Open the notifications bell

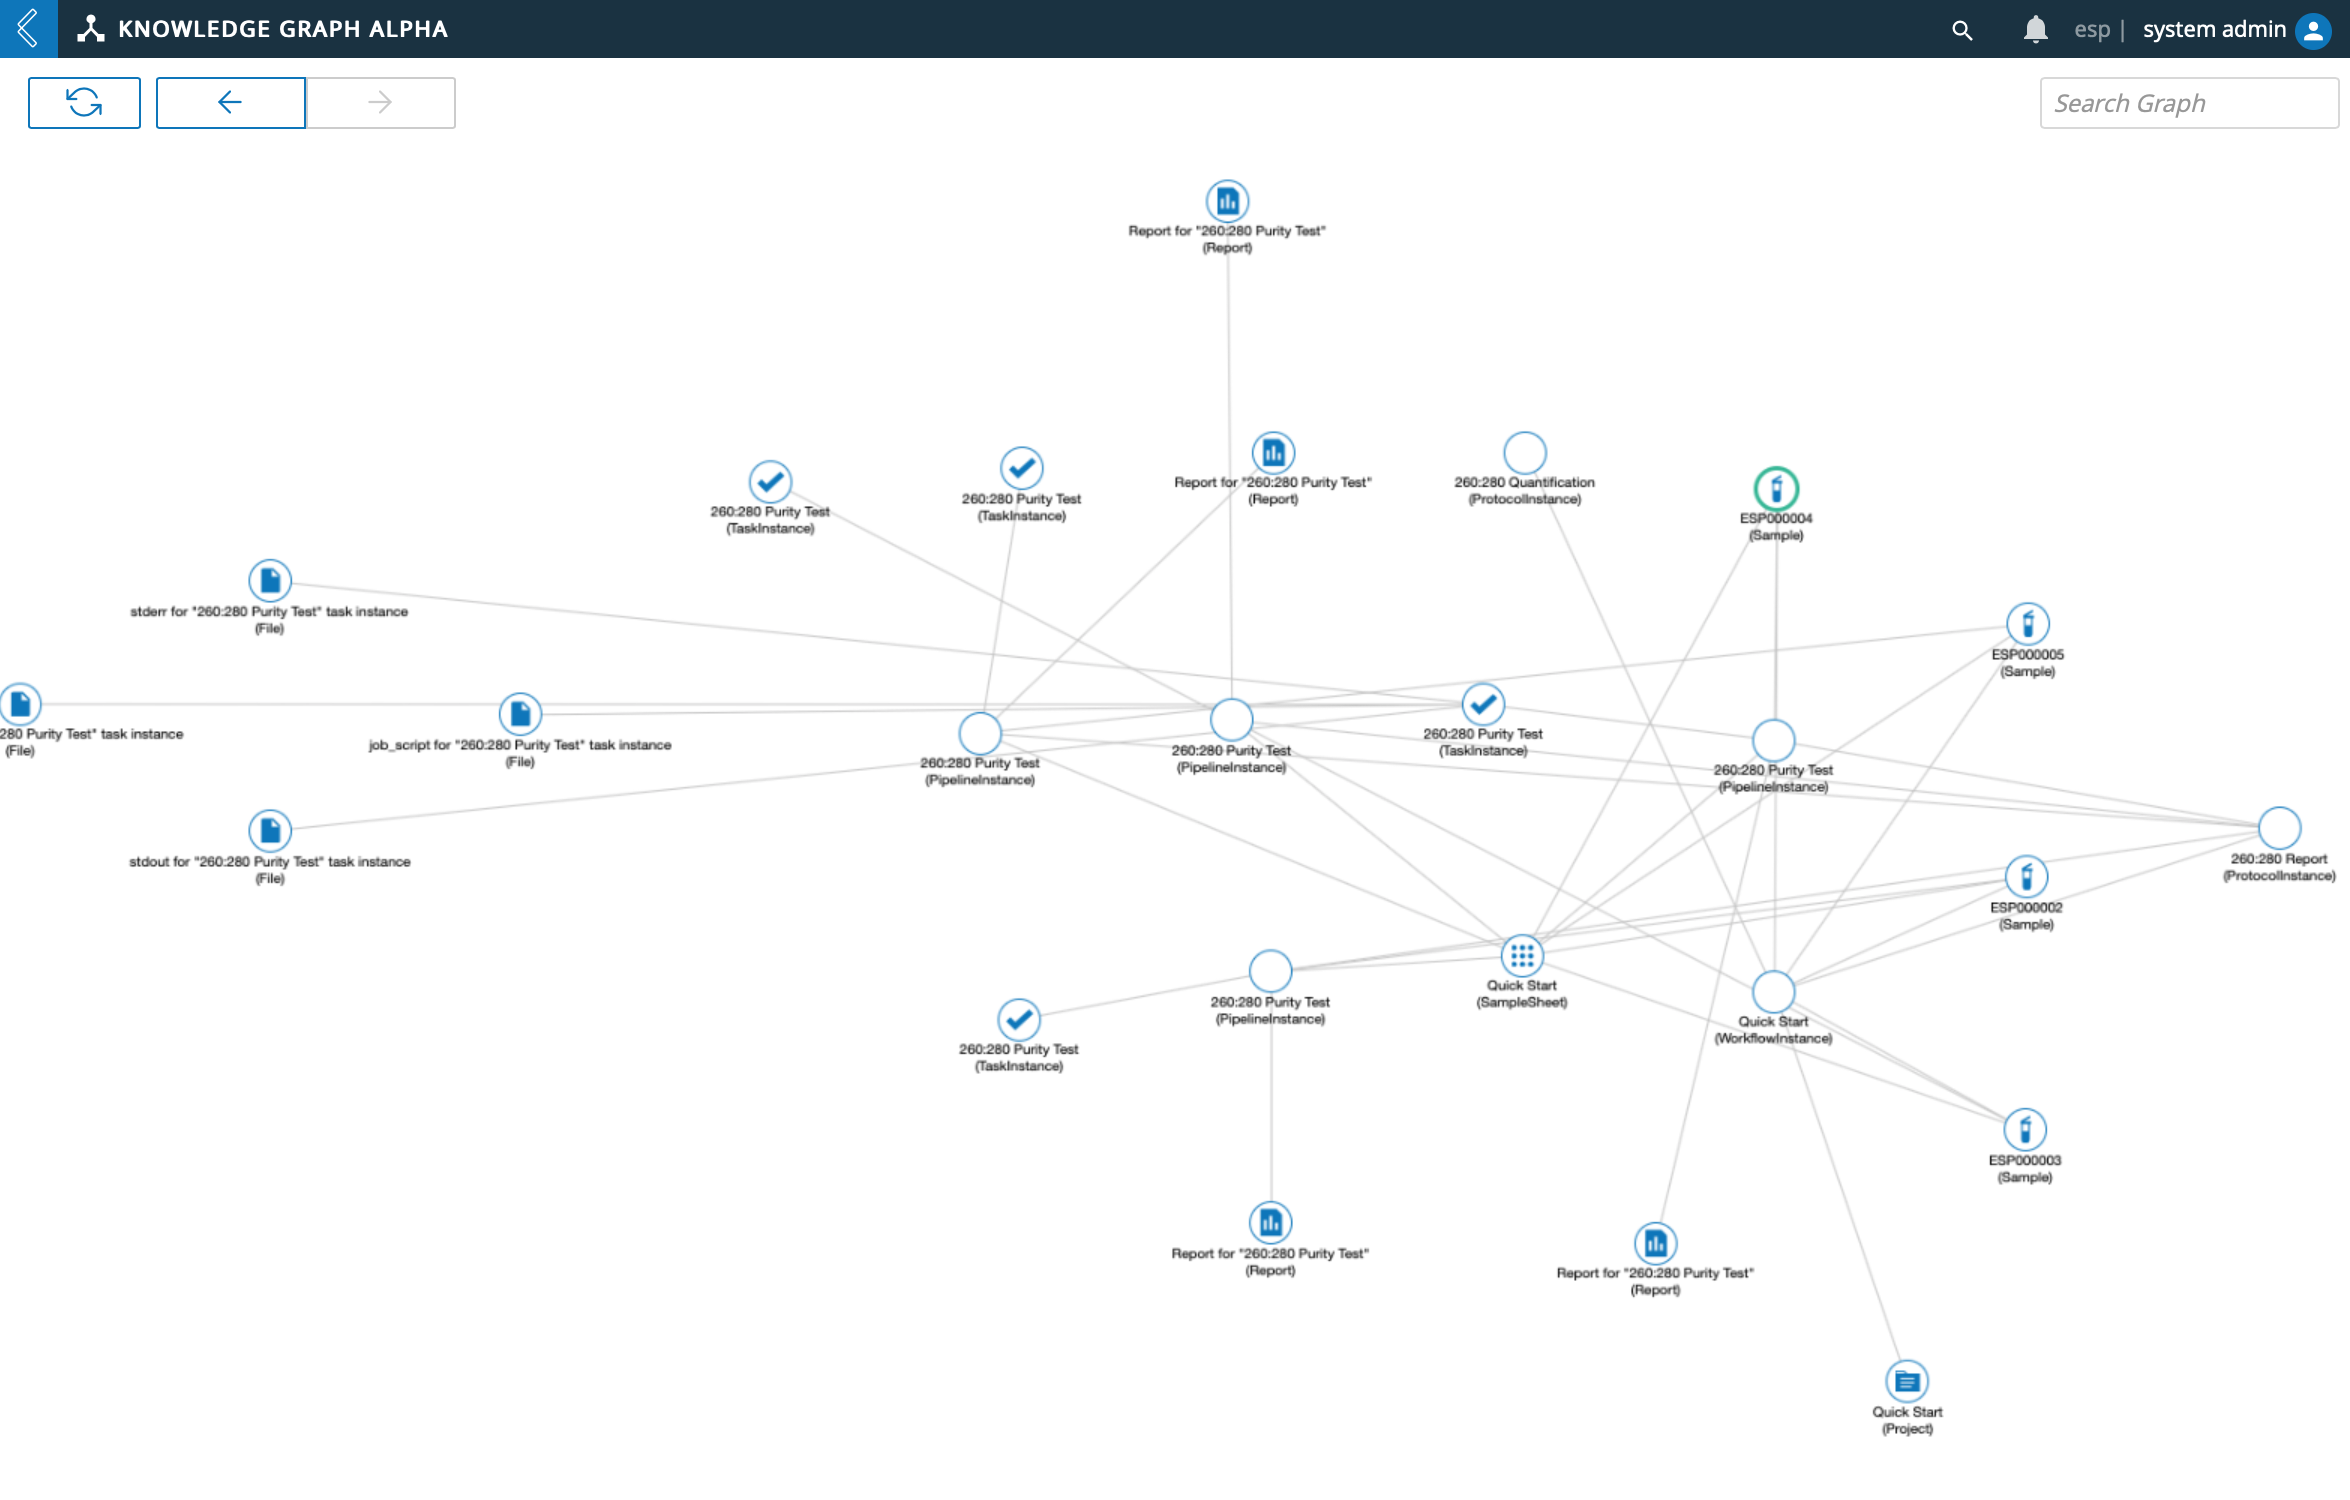(x=2035, y=30)
